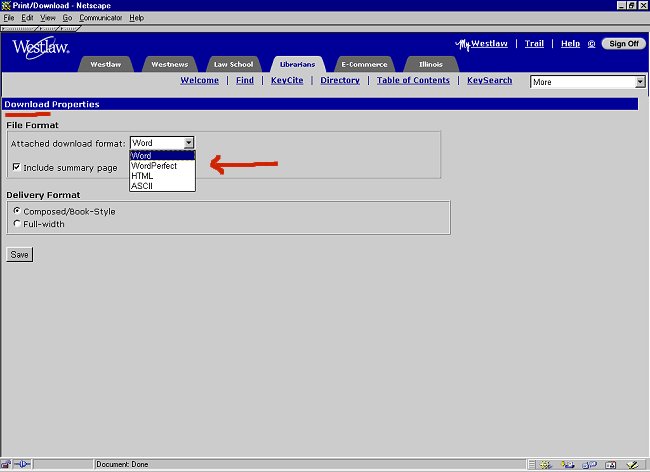650x472 pixels.
Task: Click the Save button
Action: click(19, 254)
